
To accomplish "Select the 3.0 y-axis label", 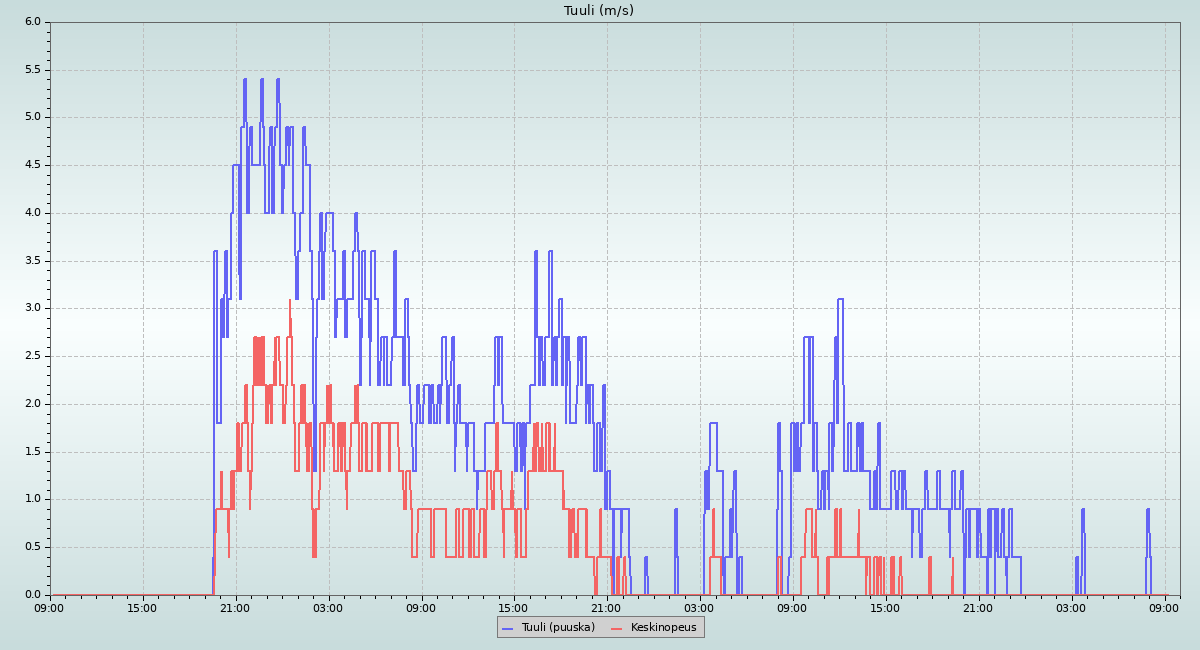I will click(x=32, y=308).
